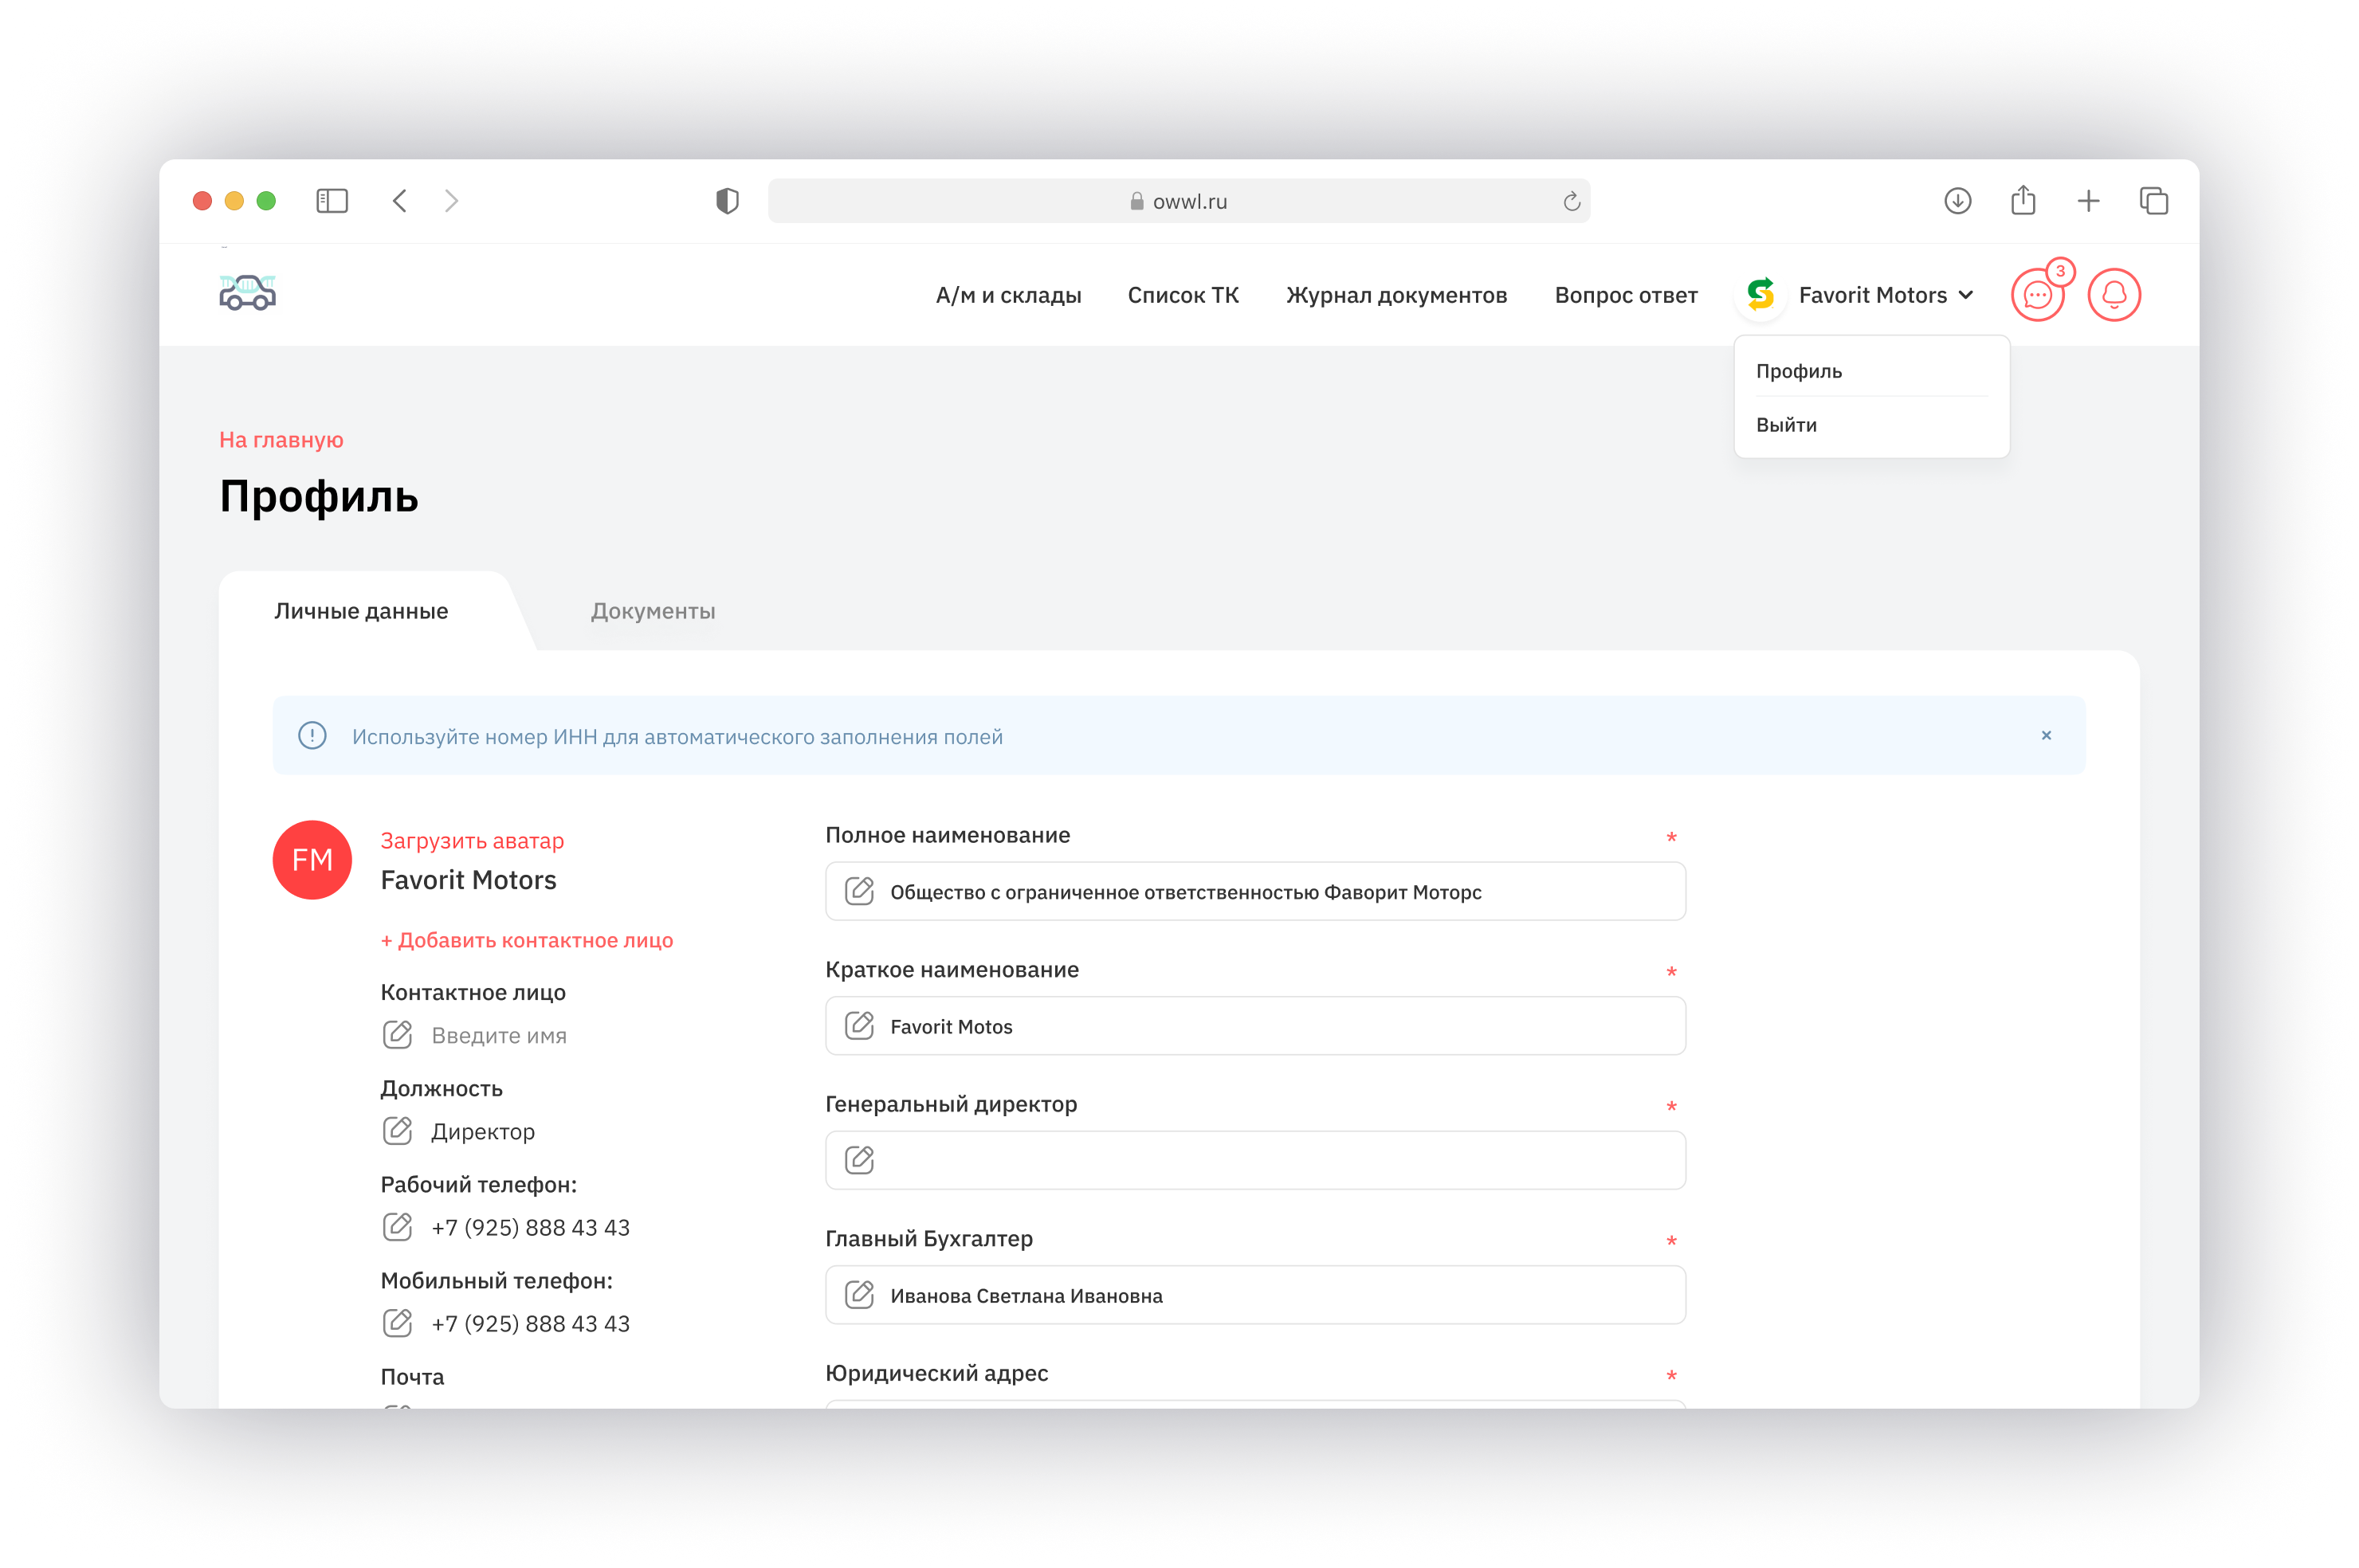Open the notifications bell icon

click(x=2114, y=295)
